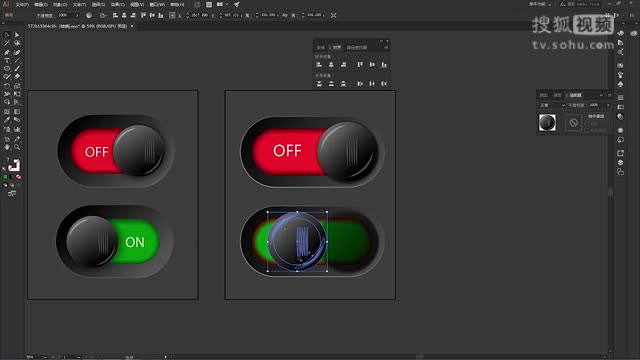Select the Ellipse shape tool
Screen dimensions: 640x360
click(x=7, y=69)
